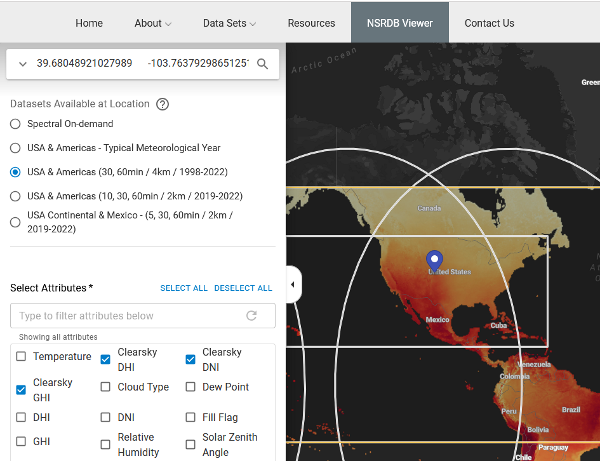Enable the Relative Humidity attribute
The height and width of the screenshot is (461, 600).
(105, 445)
